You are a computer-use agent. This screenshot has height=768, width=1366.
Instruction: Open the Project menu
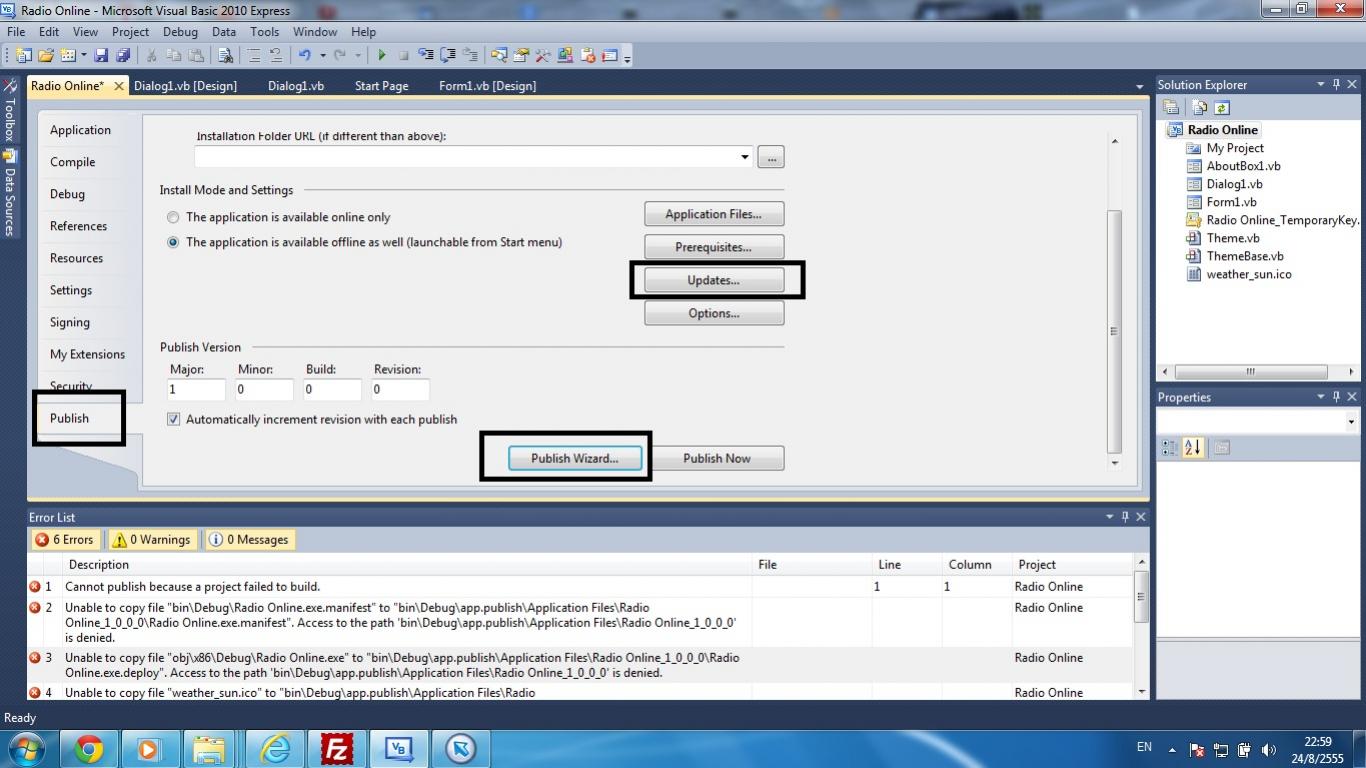tap(130, 32)
